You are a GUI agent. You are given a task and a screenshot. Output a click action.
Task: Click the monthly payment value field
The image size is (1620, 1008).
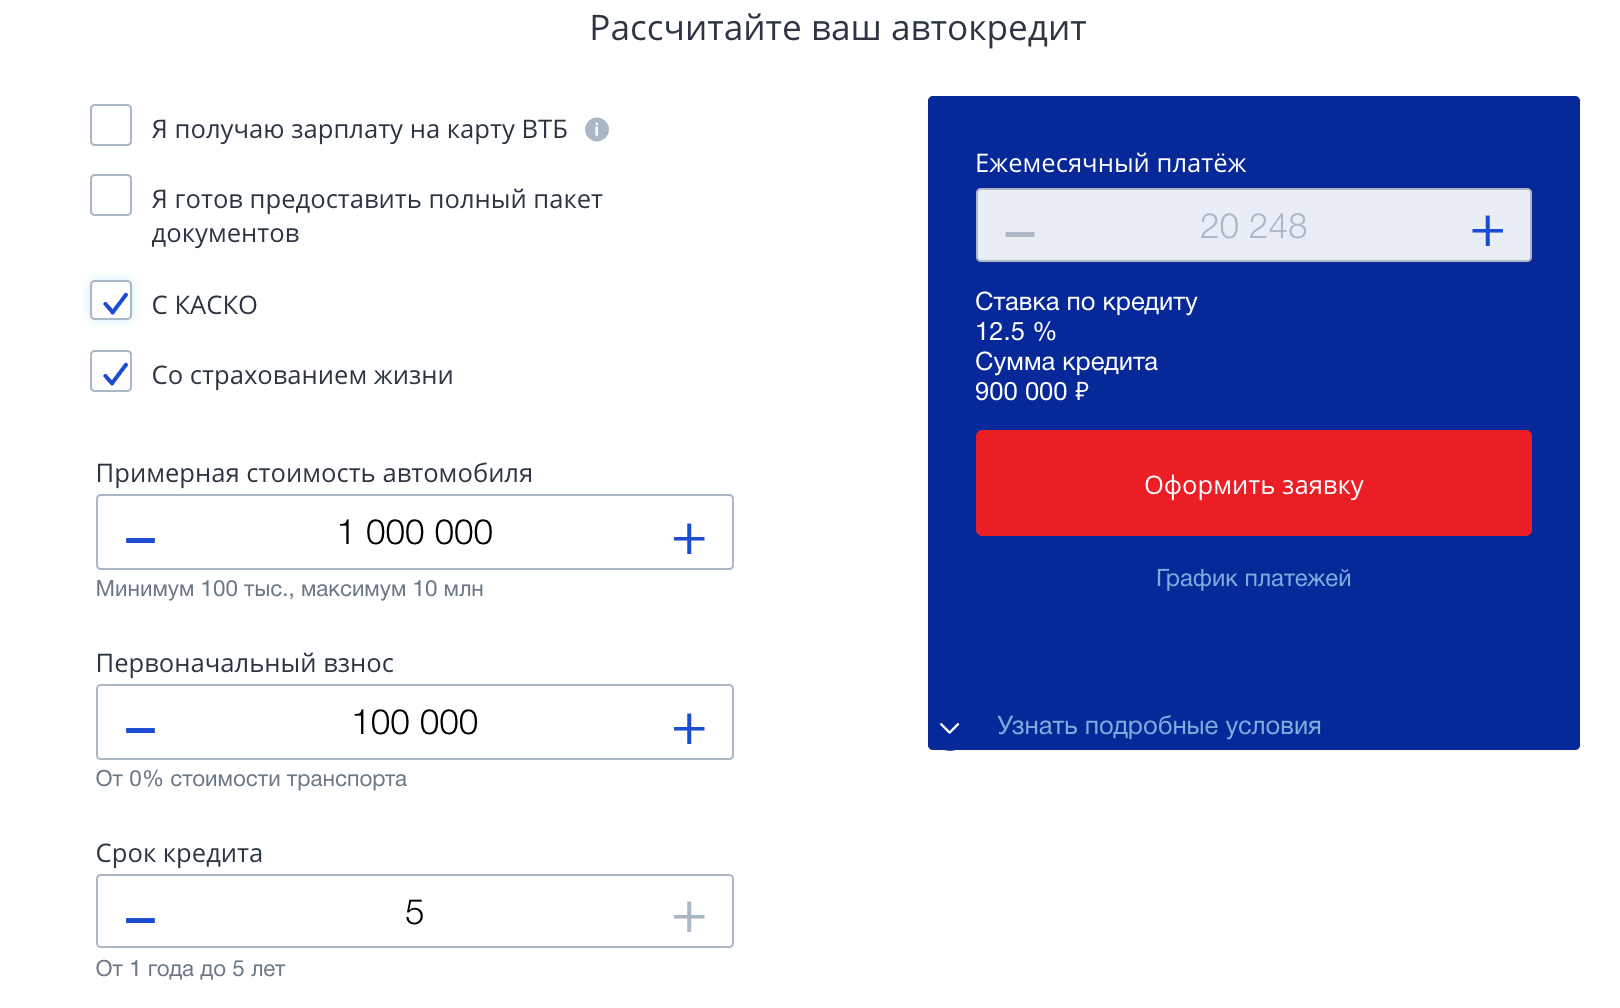[x=1253, y=226]
